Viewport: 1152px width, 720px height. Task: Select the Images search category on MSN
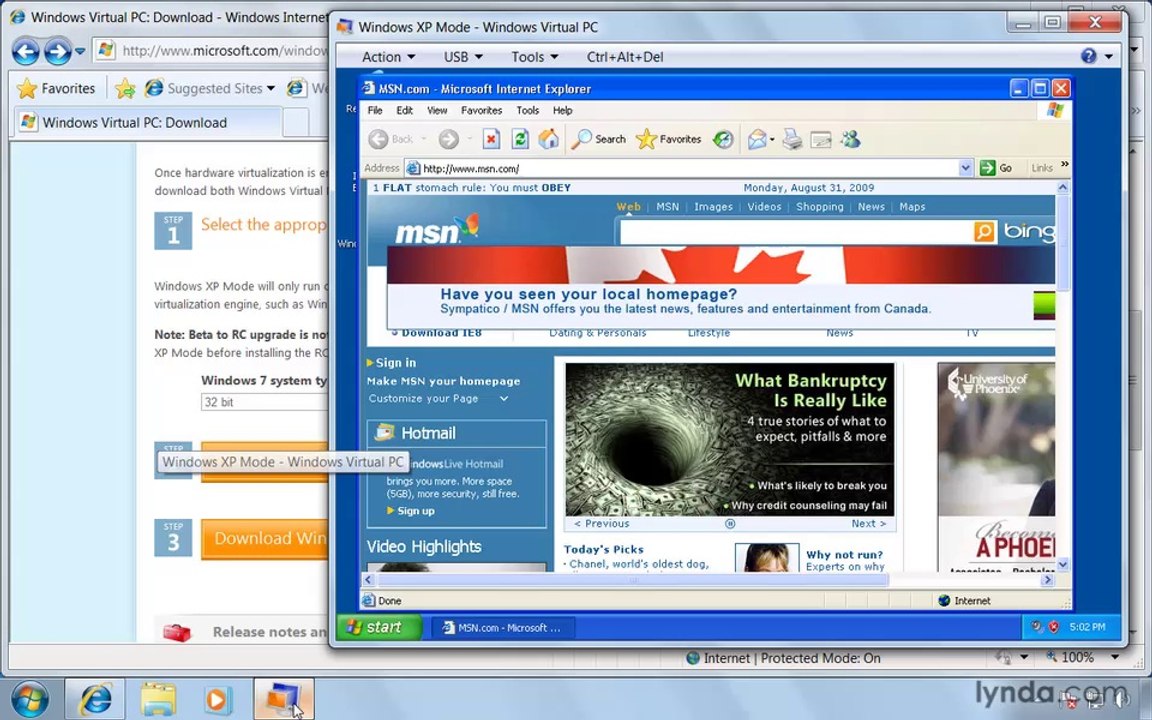[x=713, y=206]
